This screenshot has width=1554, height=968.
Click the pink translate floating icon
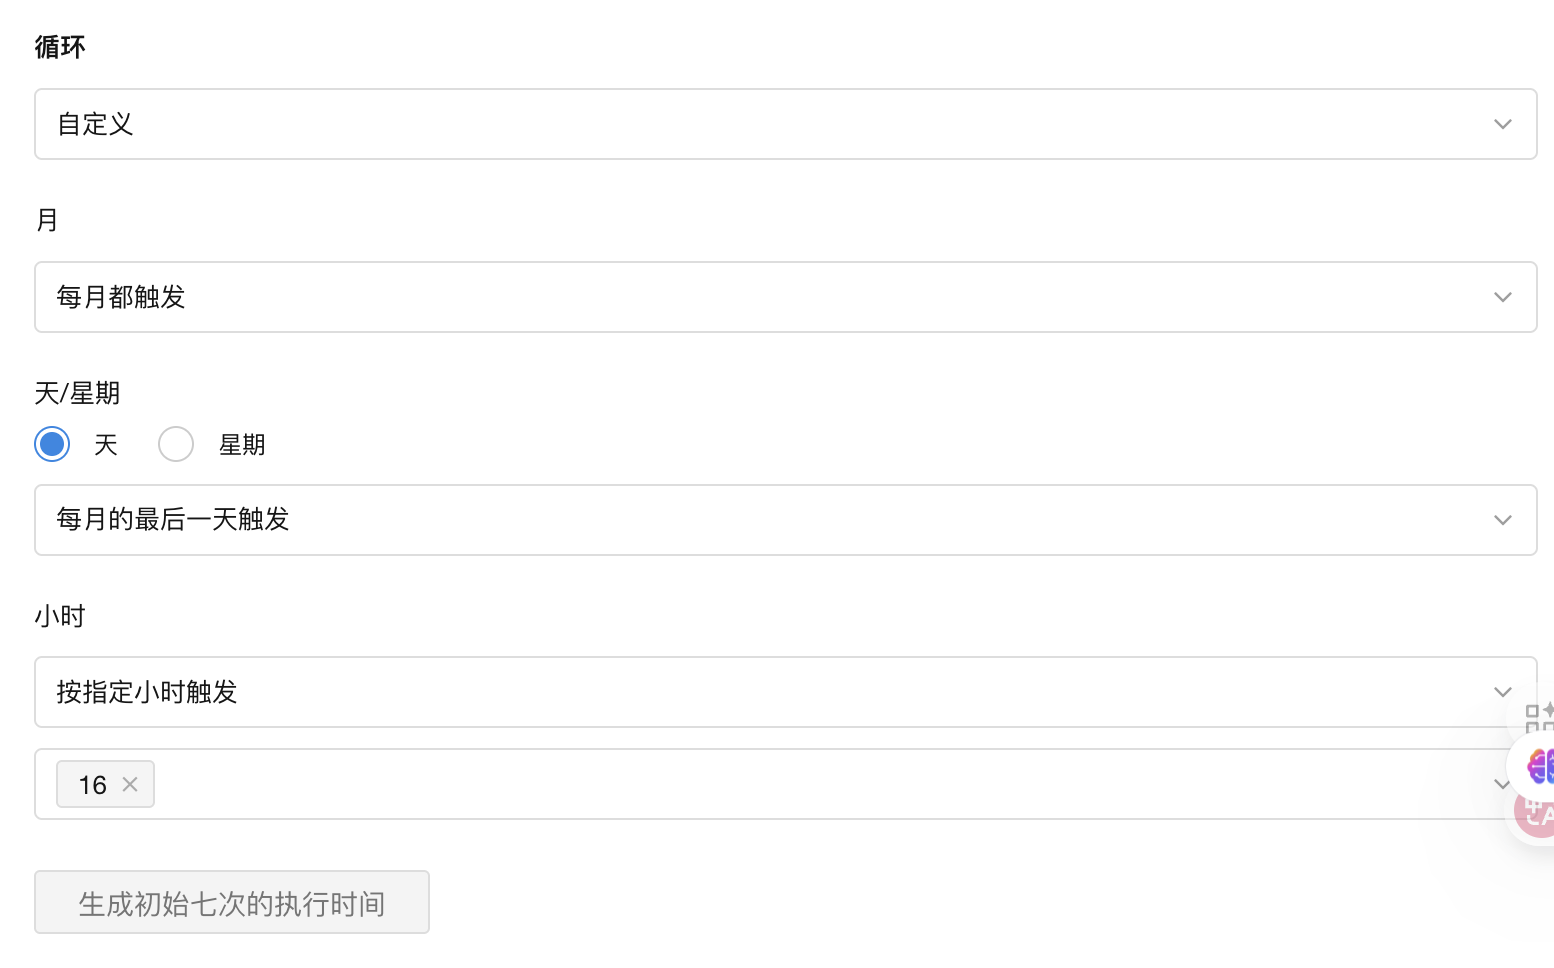[1537, 815]
